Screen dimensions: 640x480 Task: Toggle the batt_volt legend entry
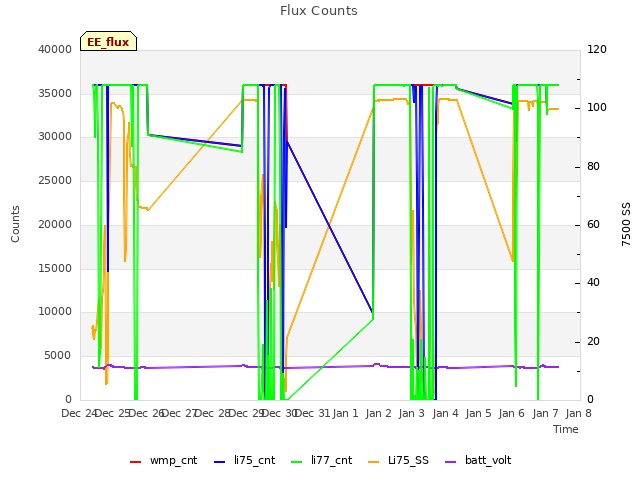[x=478, y=461]
